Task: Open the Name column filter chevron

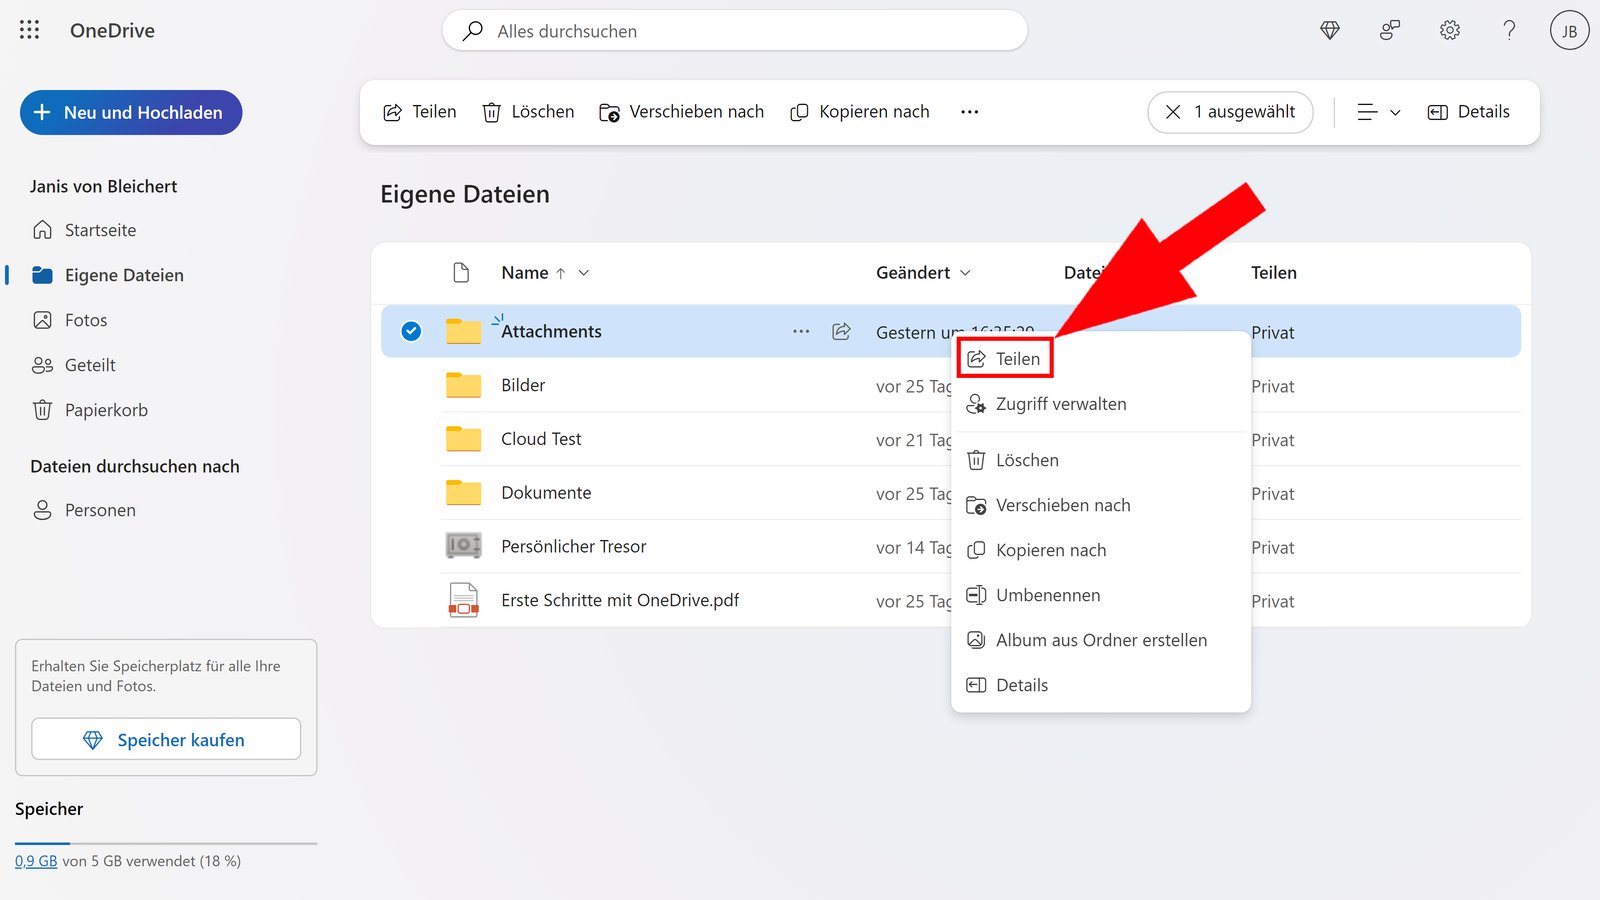Action: point(583,272)
